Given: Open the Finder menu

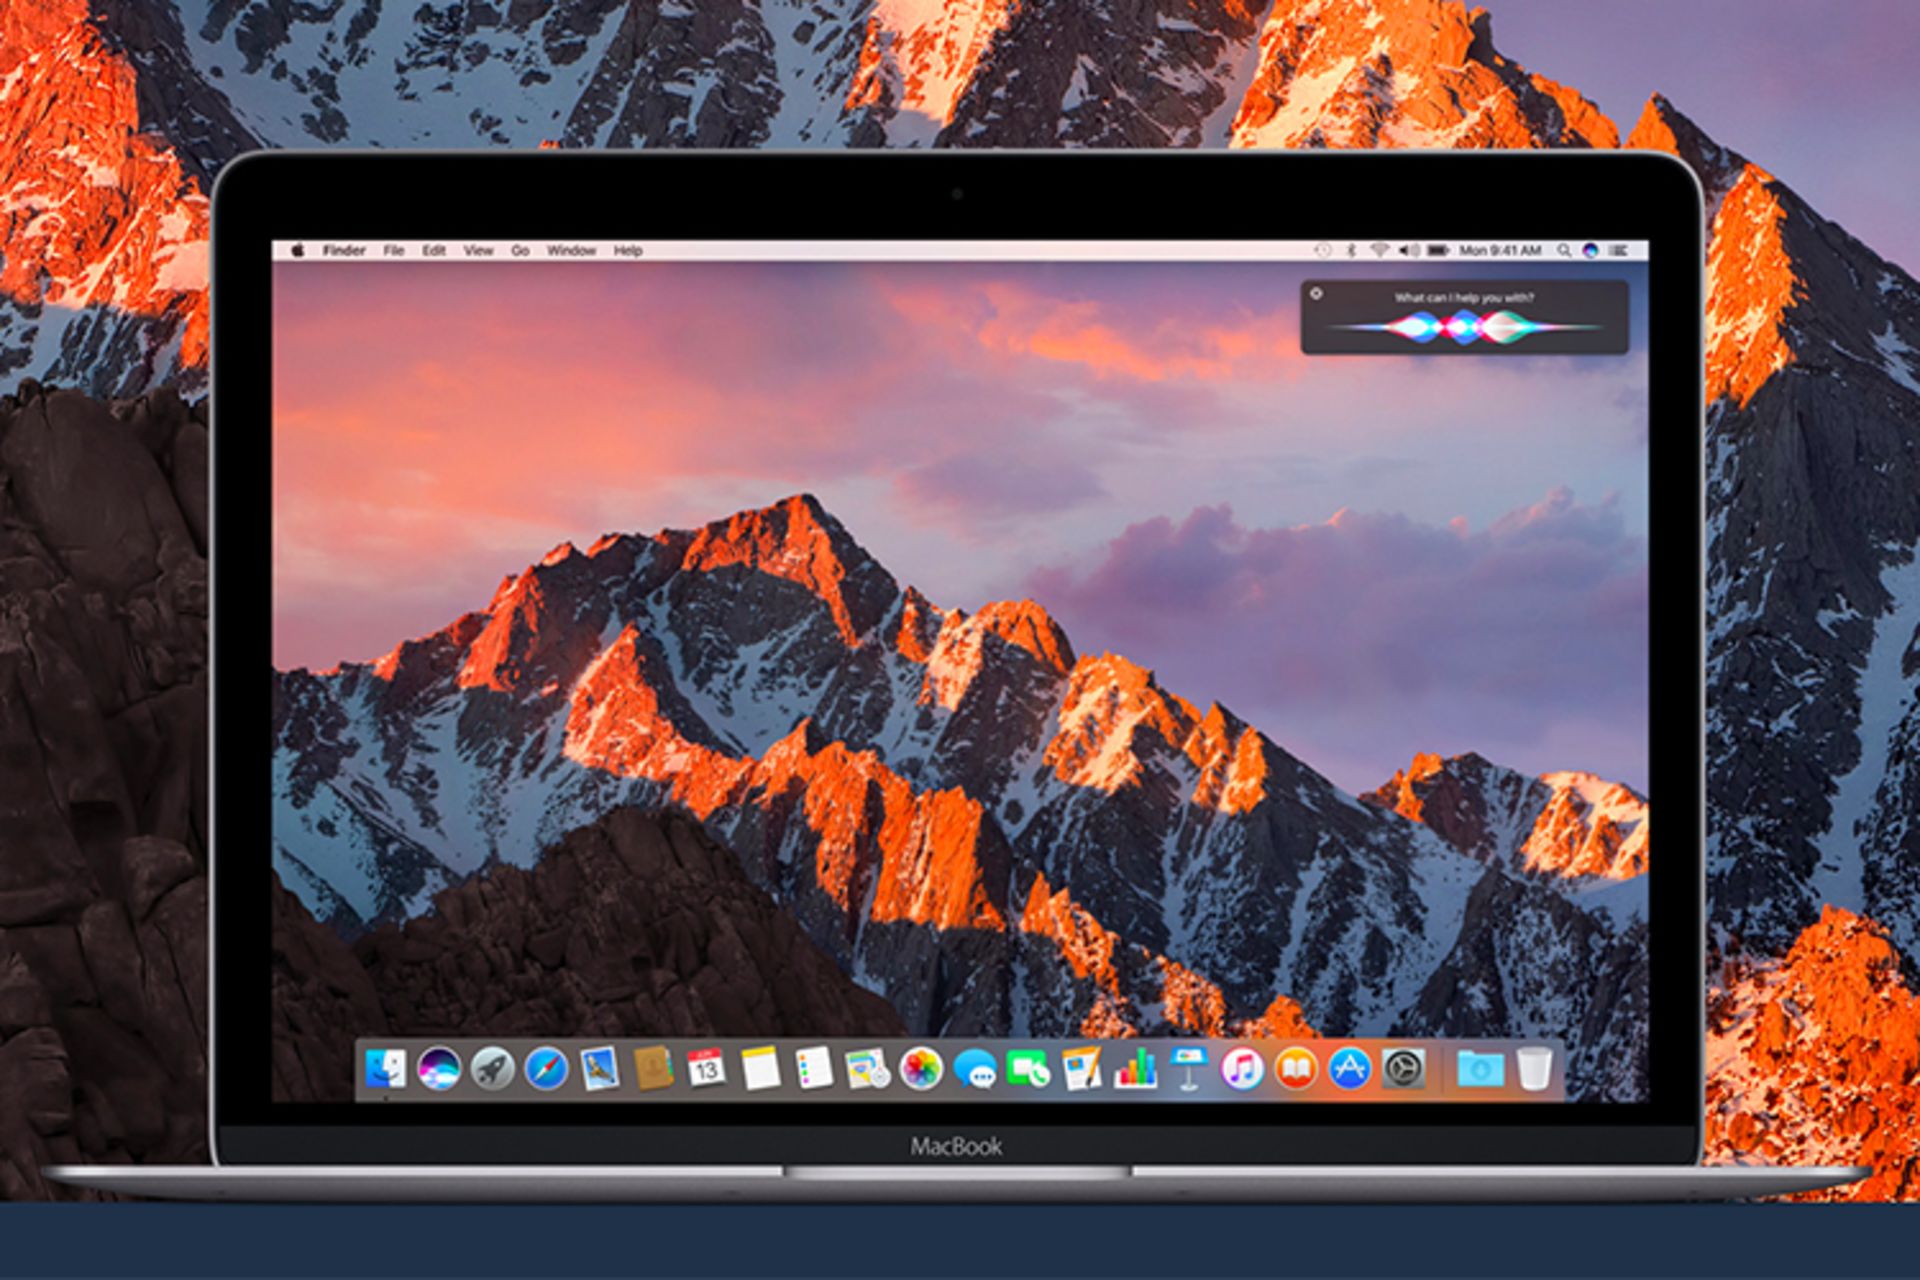Looking at the screenshot, I should [344, 250].
